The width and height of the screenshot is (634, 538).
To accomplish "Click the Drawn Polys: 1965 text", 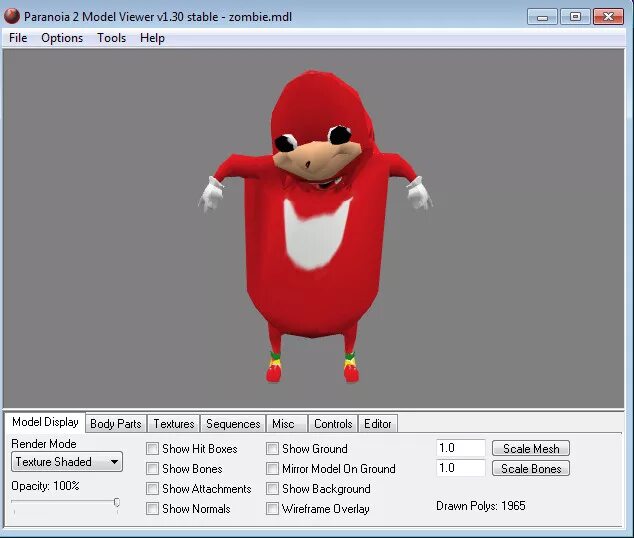I will [481, 506].
